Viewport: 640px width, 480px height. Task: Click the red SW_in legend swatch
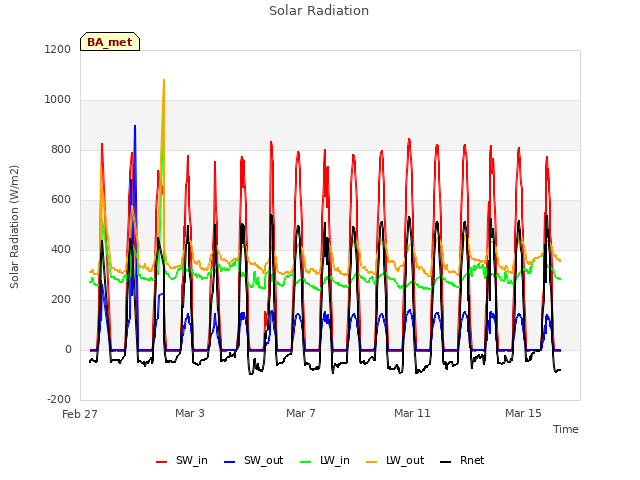click(162, 462)
